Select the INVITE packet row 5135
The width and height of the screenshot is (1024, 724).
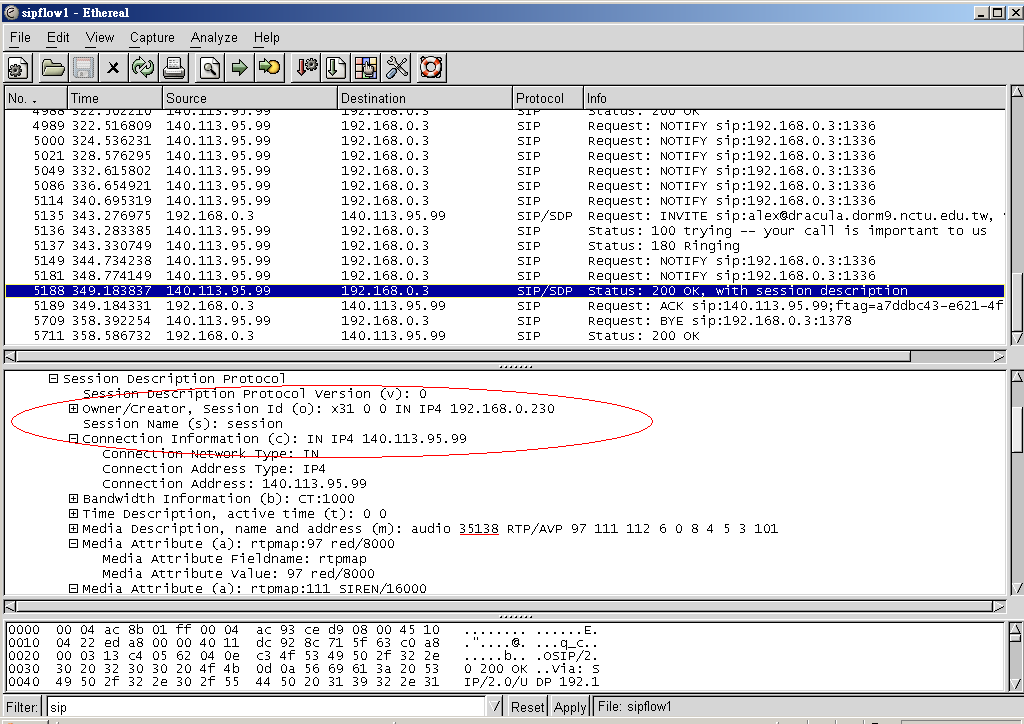coord(500,216)
